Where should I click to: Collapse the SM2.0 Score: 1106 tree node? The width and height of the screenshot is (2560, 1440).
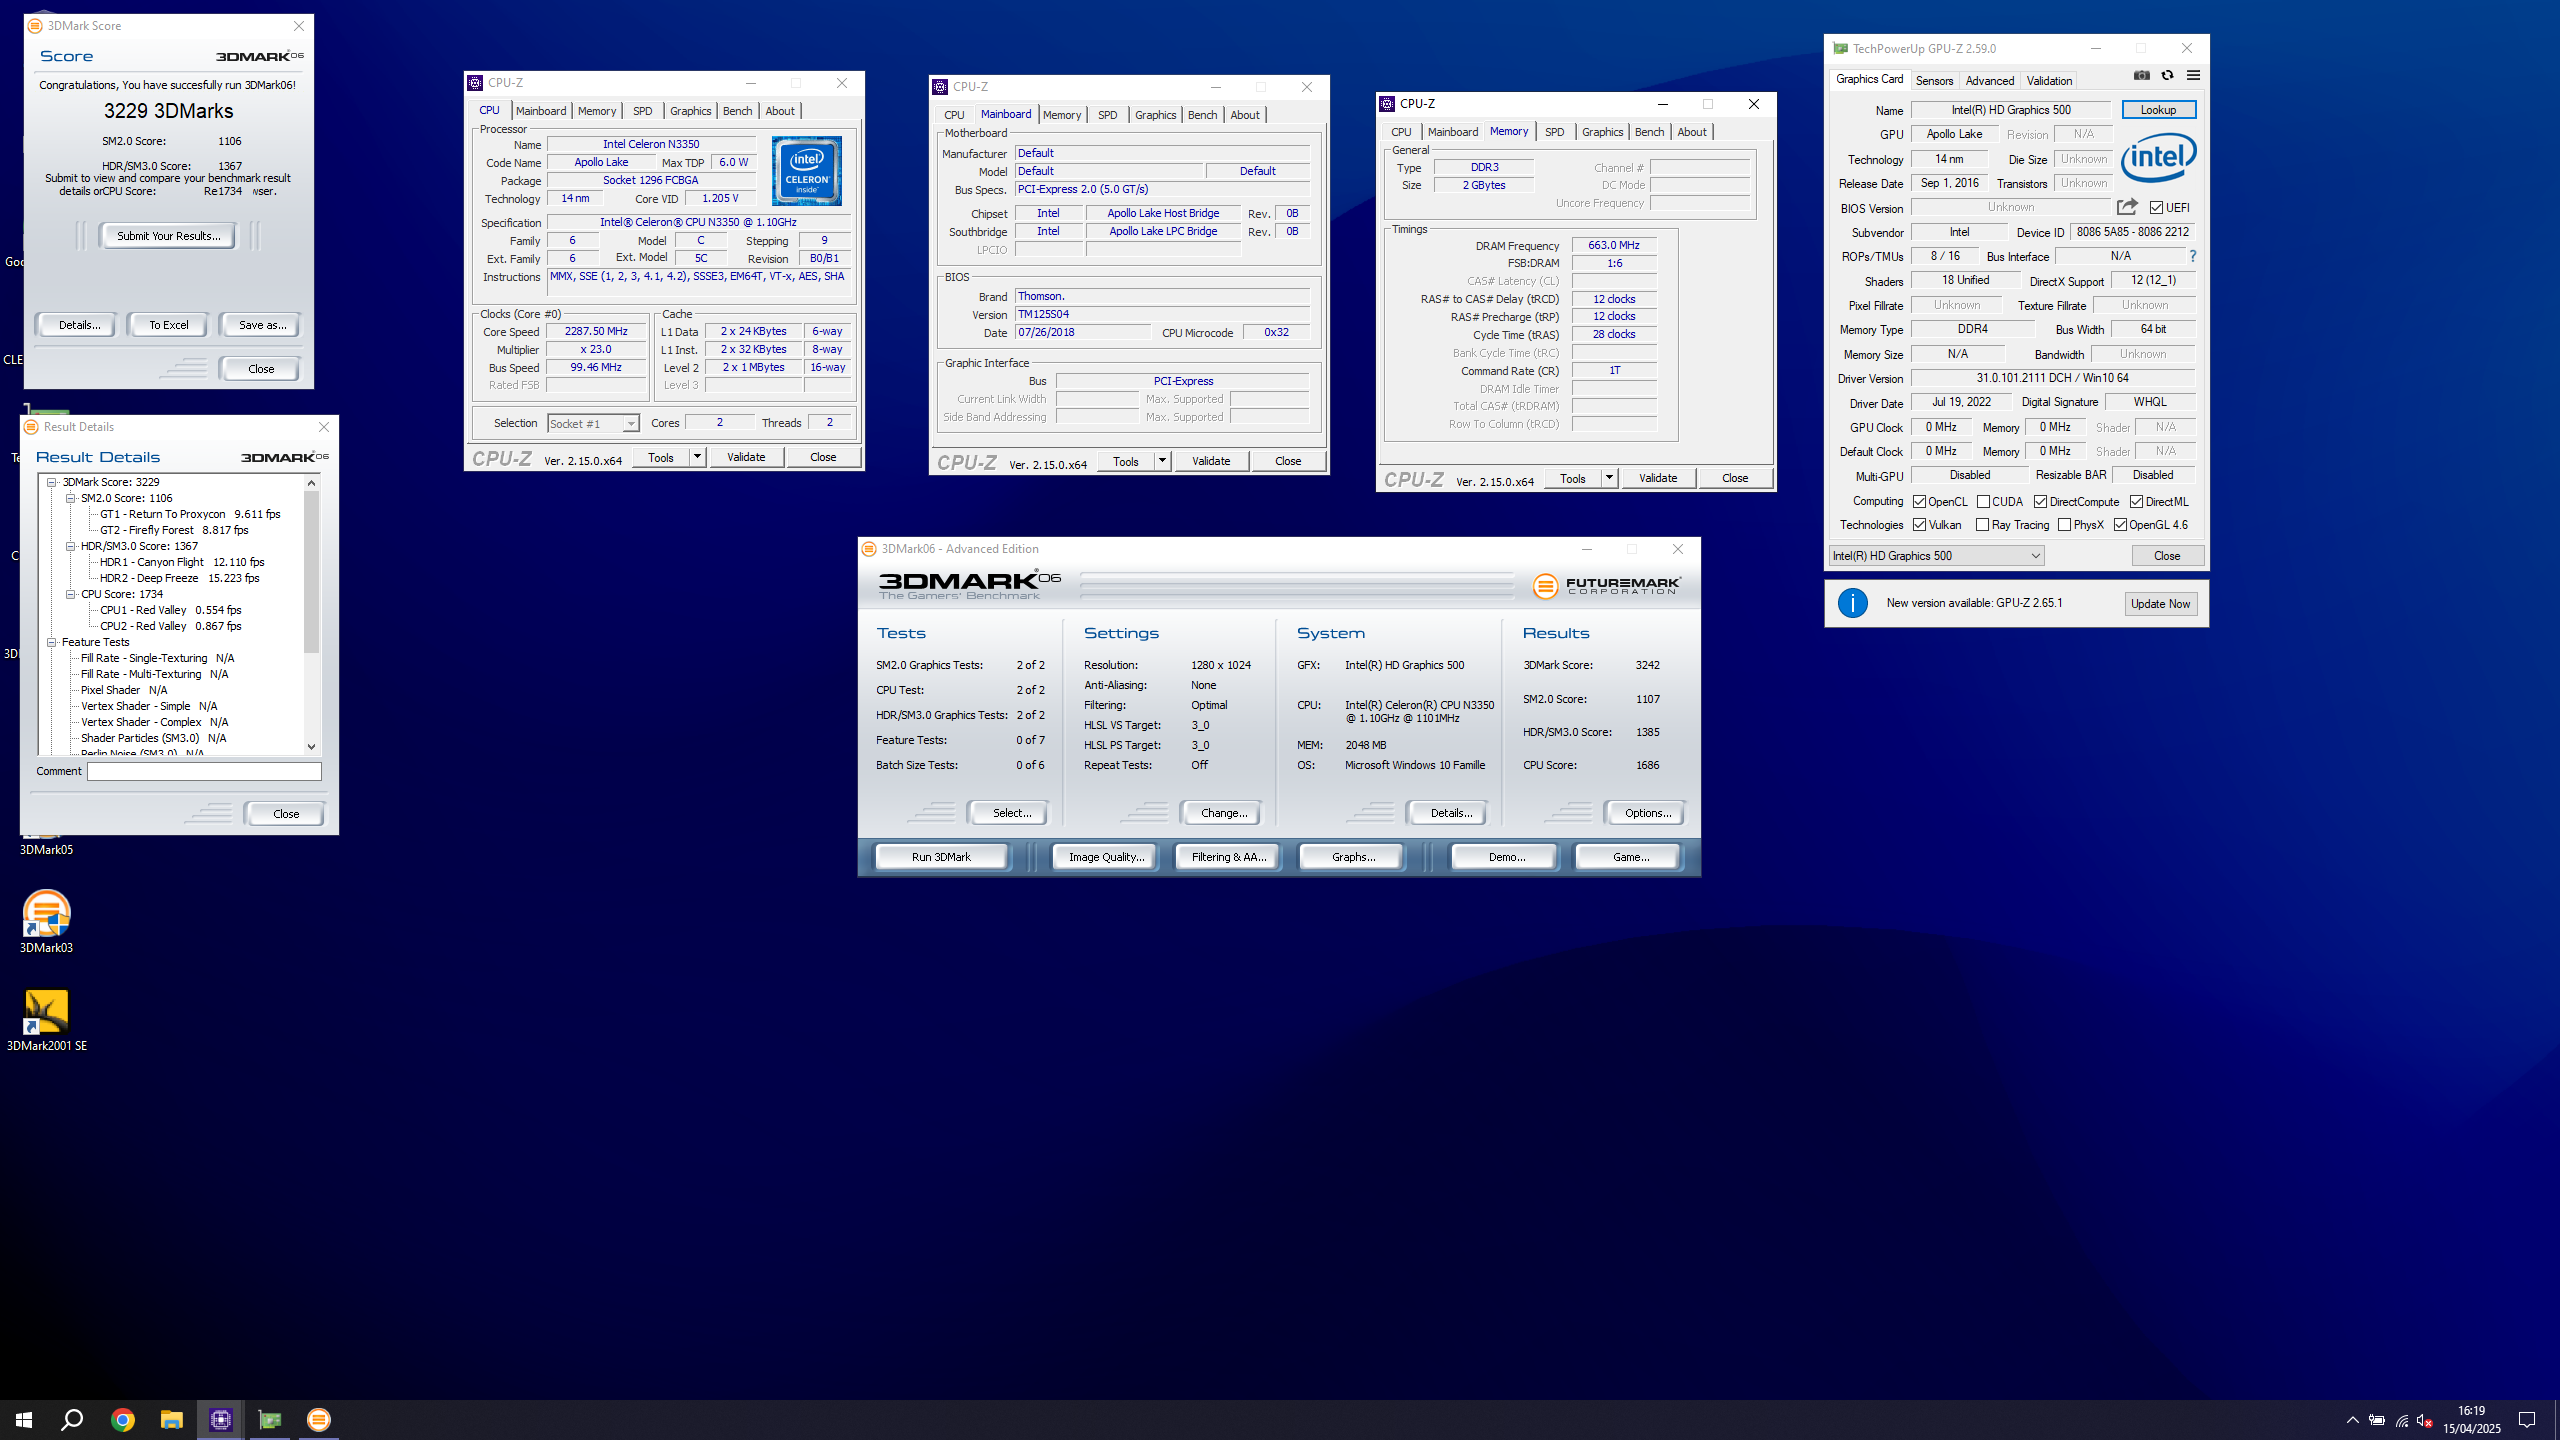point(71,498)
